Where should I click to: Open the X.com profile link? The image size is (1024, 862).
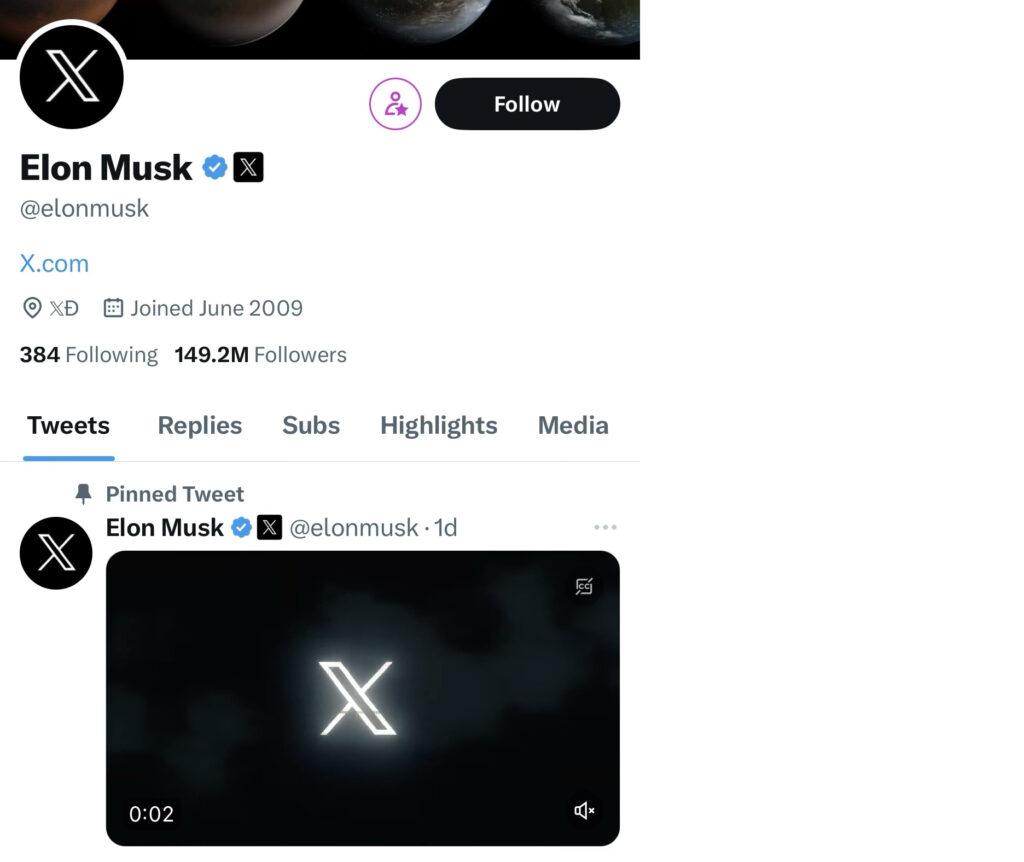[x=54, y=263]
